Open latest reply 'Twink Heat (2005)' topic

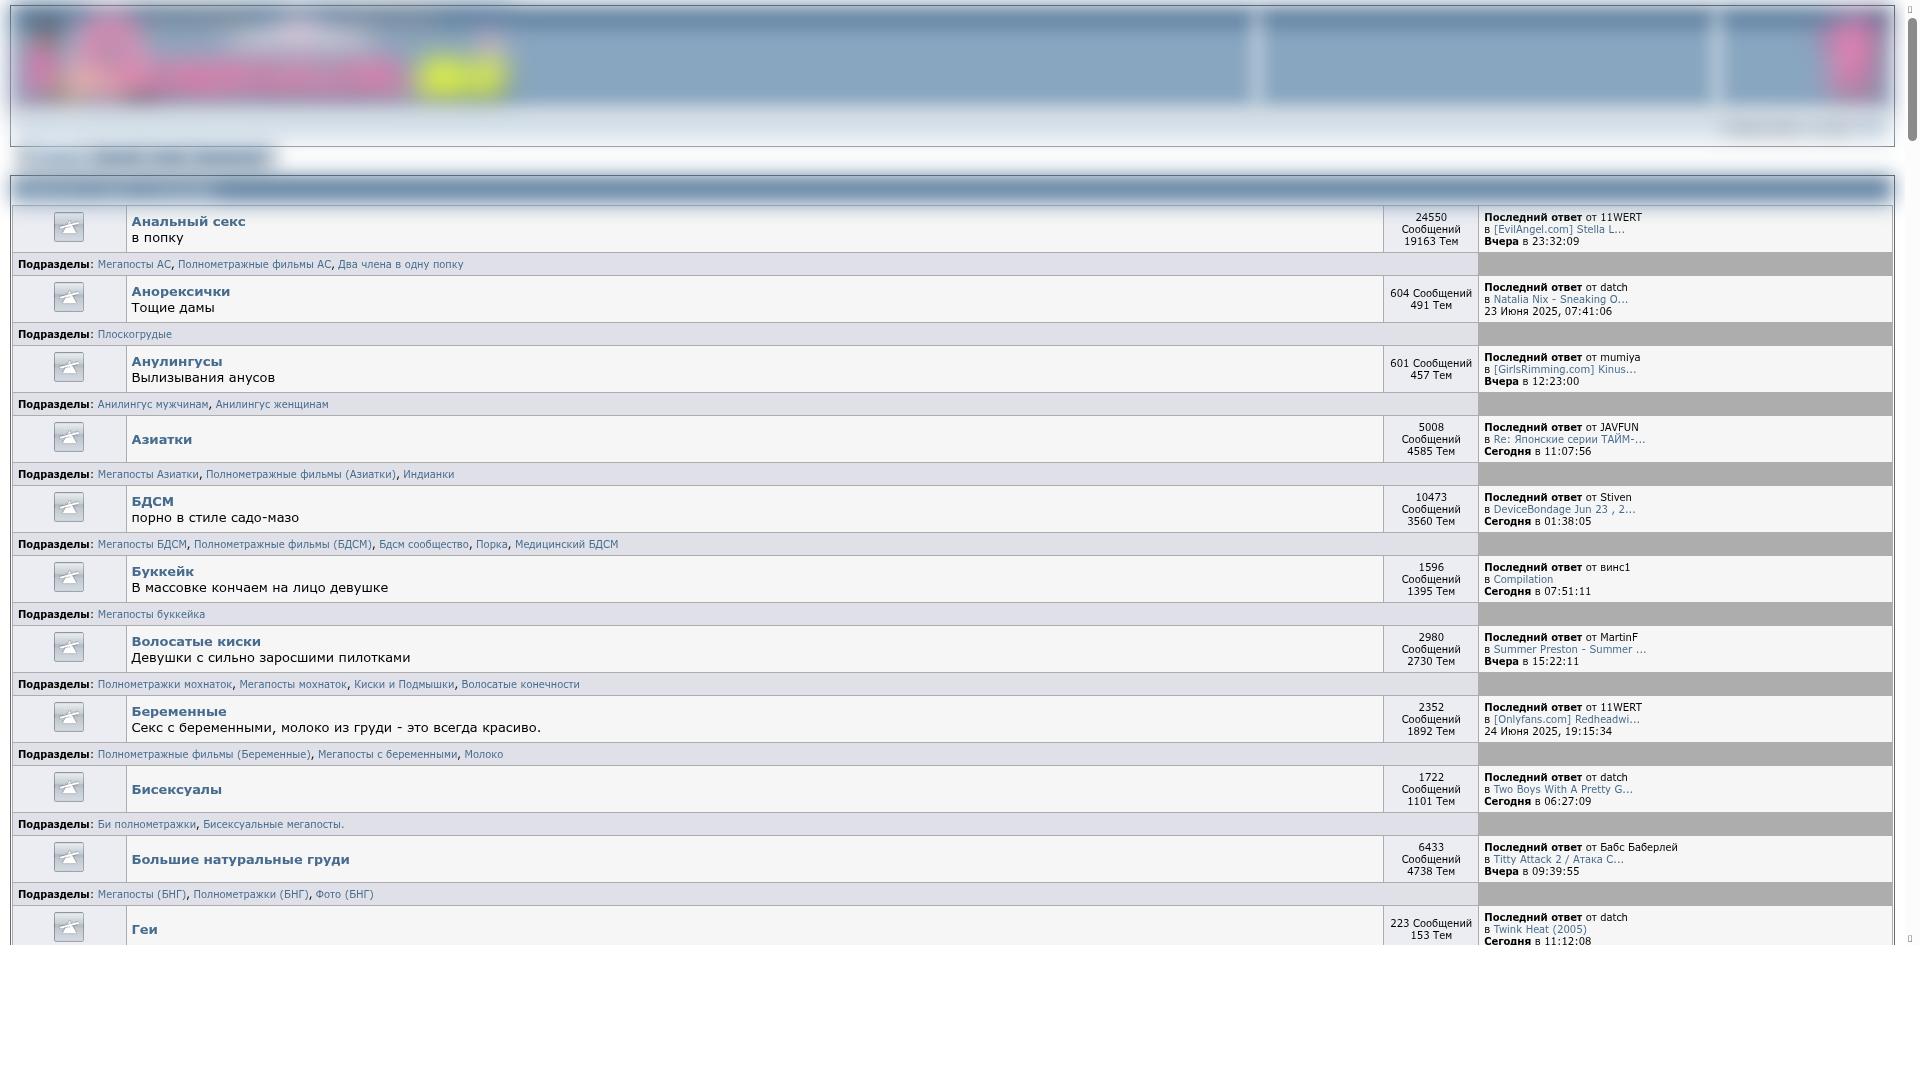1539,930
